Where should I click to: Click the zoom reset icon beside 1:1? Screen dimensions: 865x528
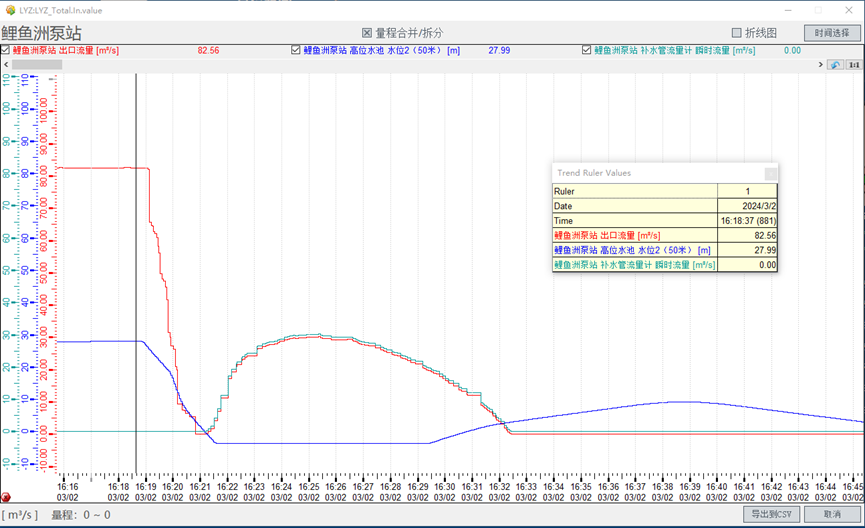click(835, 65)
